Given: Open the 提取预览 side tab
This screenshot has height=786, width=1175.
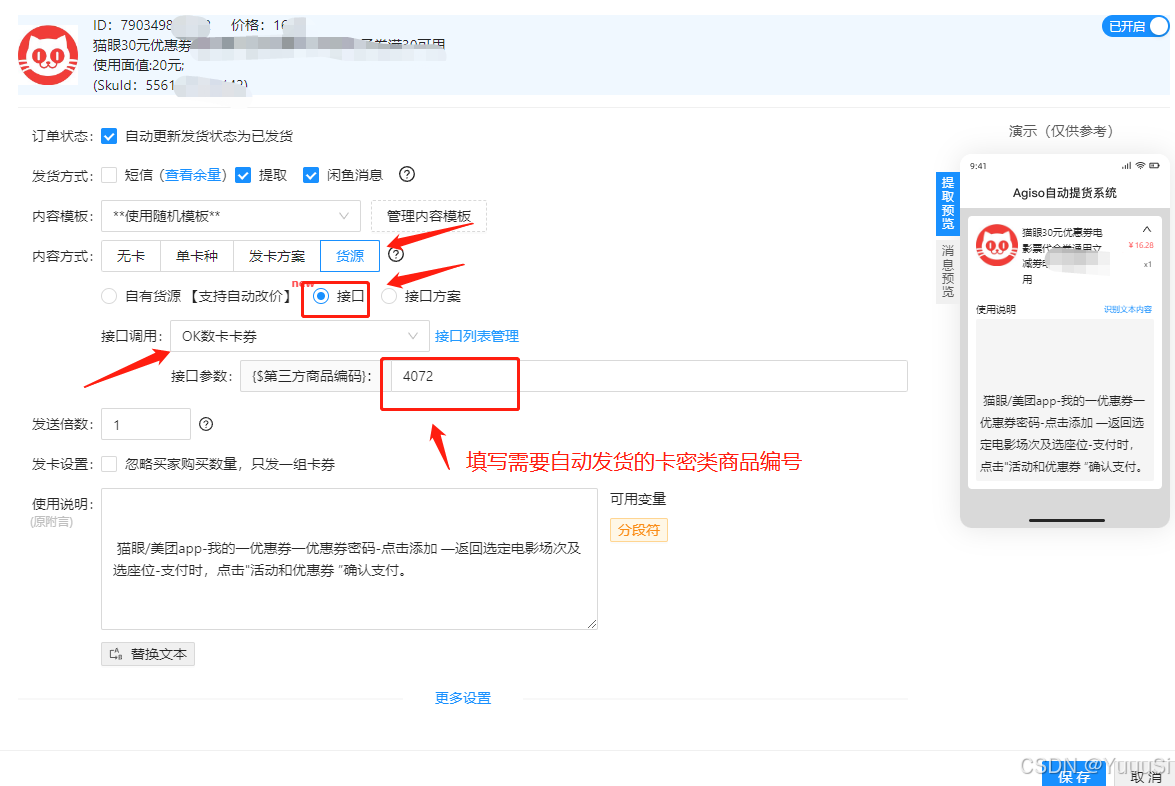Looking at the screenshot, I should 948,203.
